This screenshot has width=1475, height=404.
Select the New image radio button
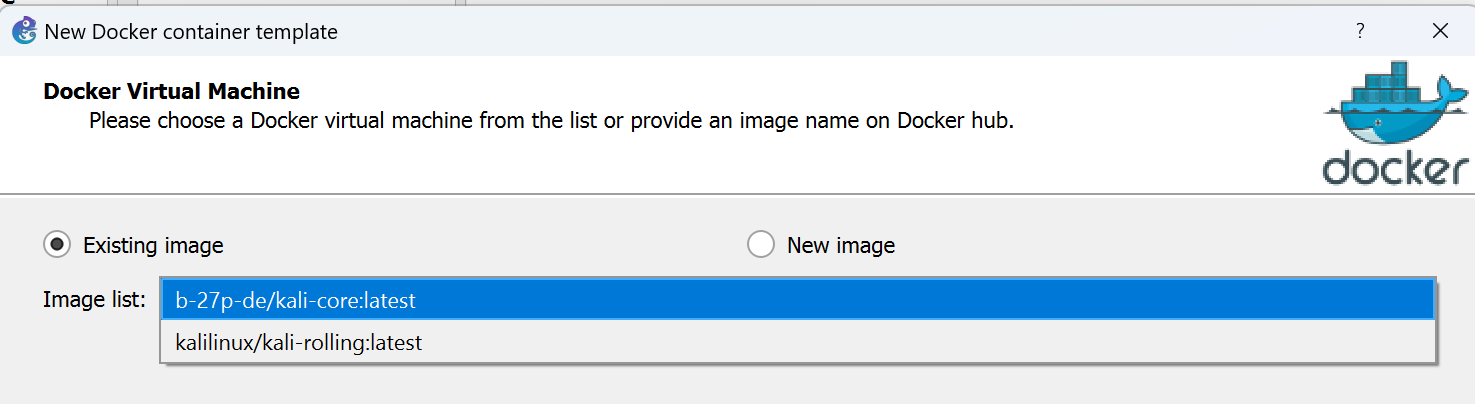click(761, 244)
